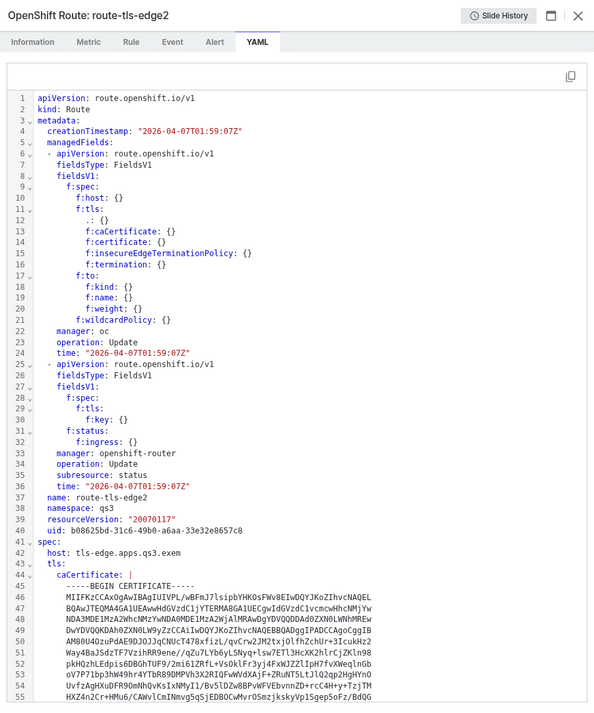
Task: Click the uid value b08625bd-31c6-49b0-a6aa-33e32e8657c8
Action: (156, 530)
